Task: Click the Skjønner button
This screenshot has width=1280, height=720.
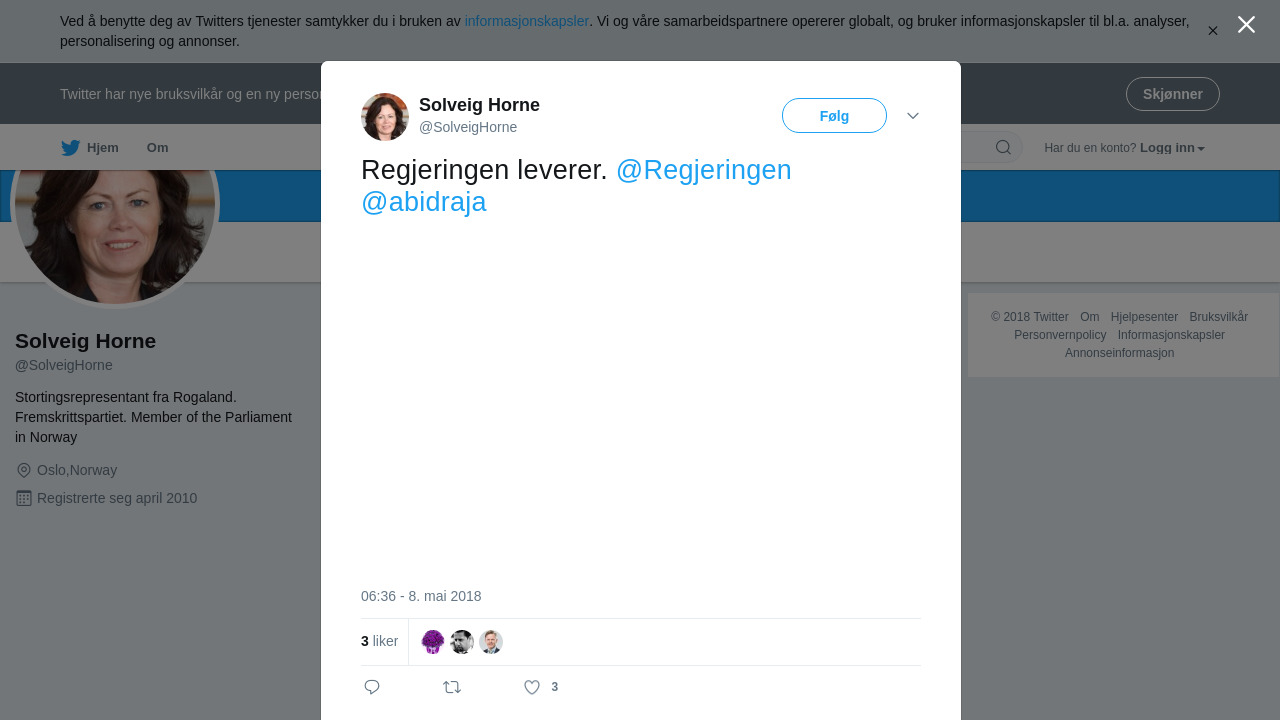Action: (x=1173, y=94)
